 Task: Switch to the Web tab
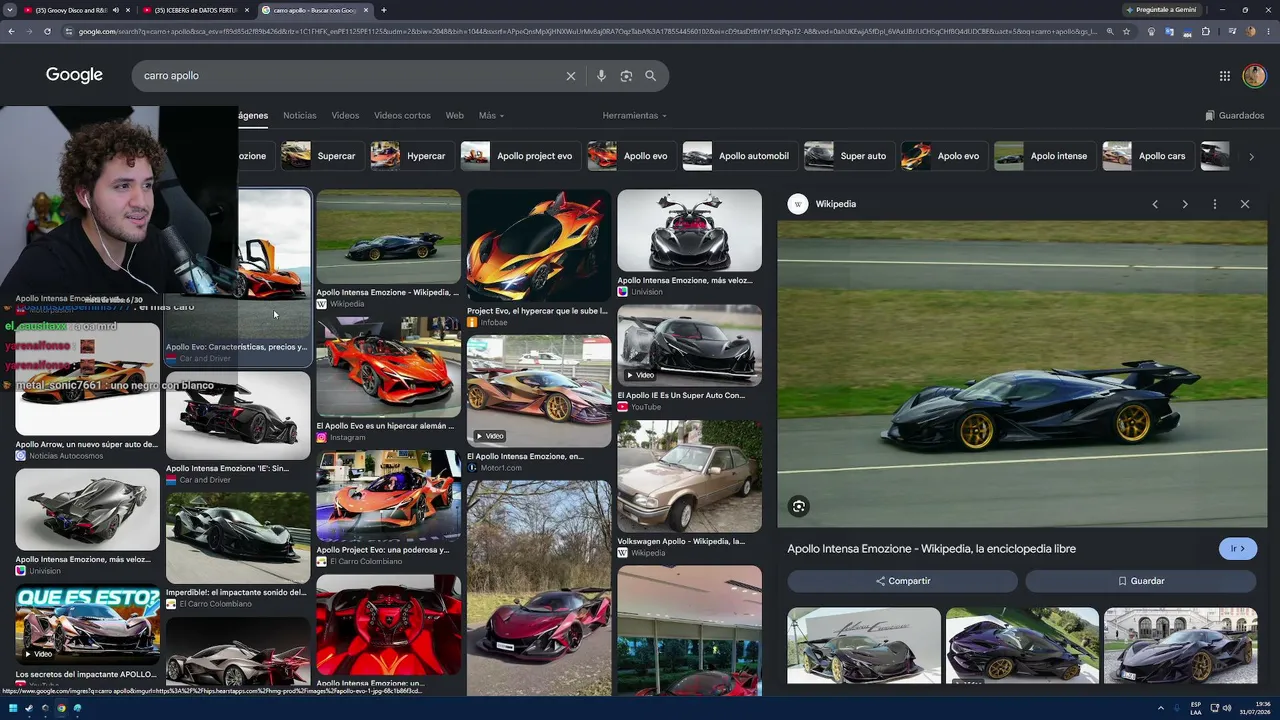point(454,115)
